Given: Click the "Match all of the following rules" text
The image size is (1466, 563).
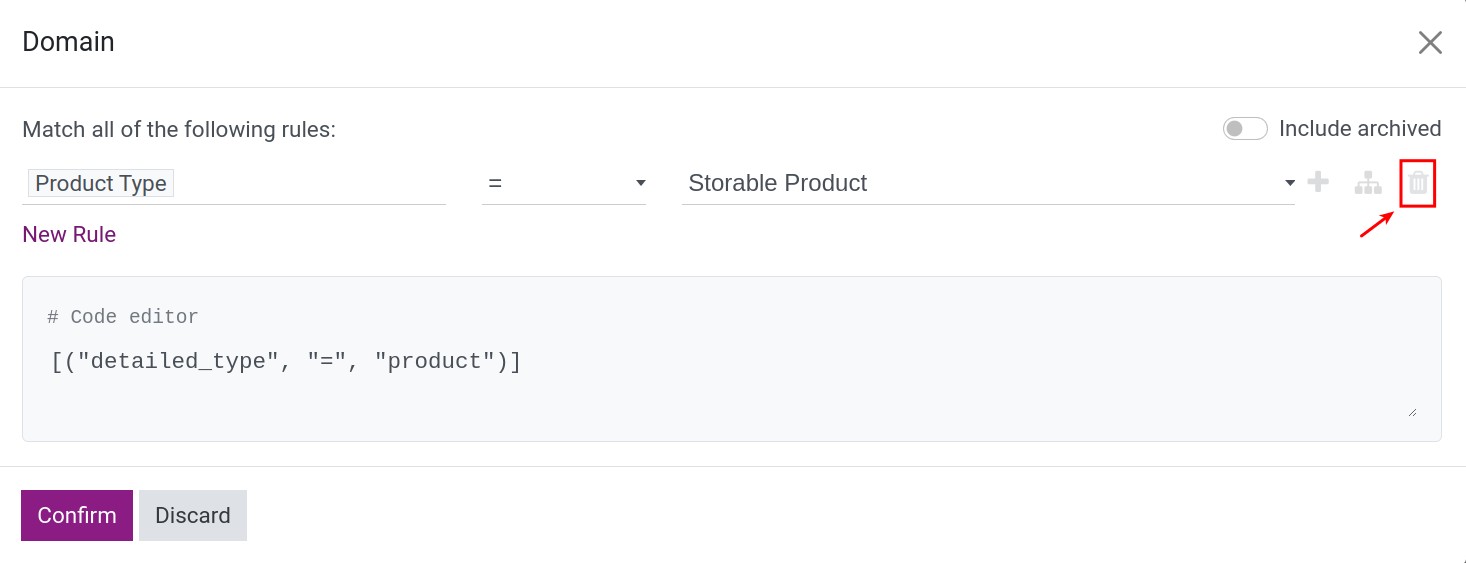Looking at the screenshot, I should point(179,130).
